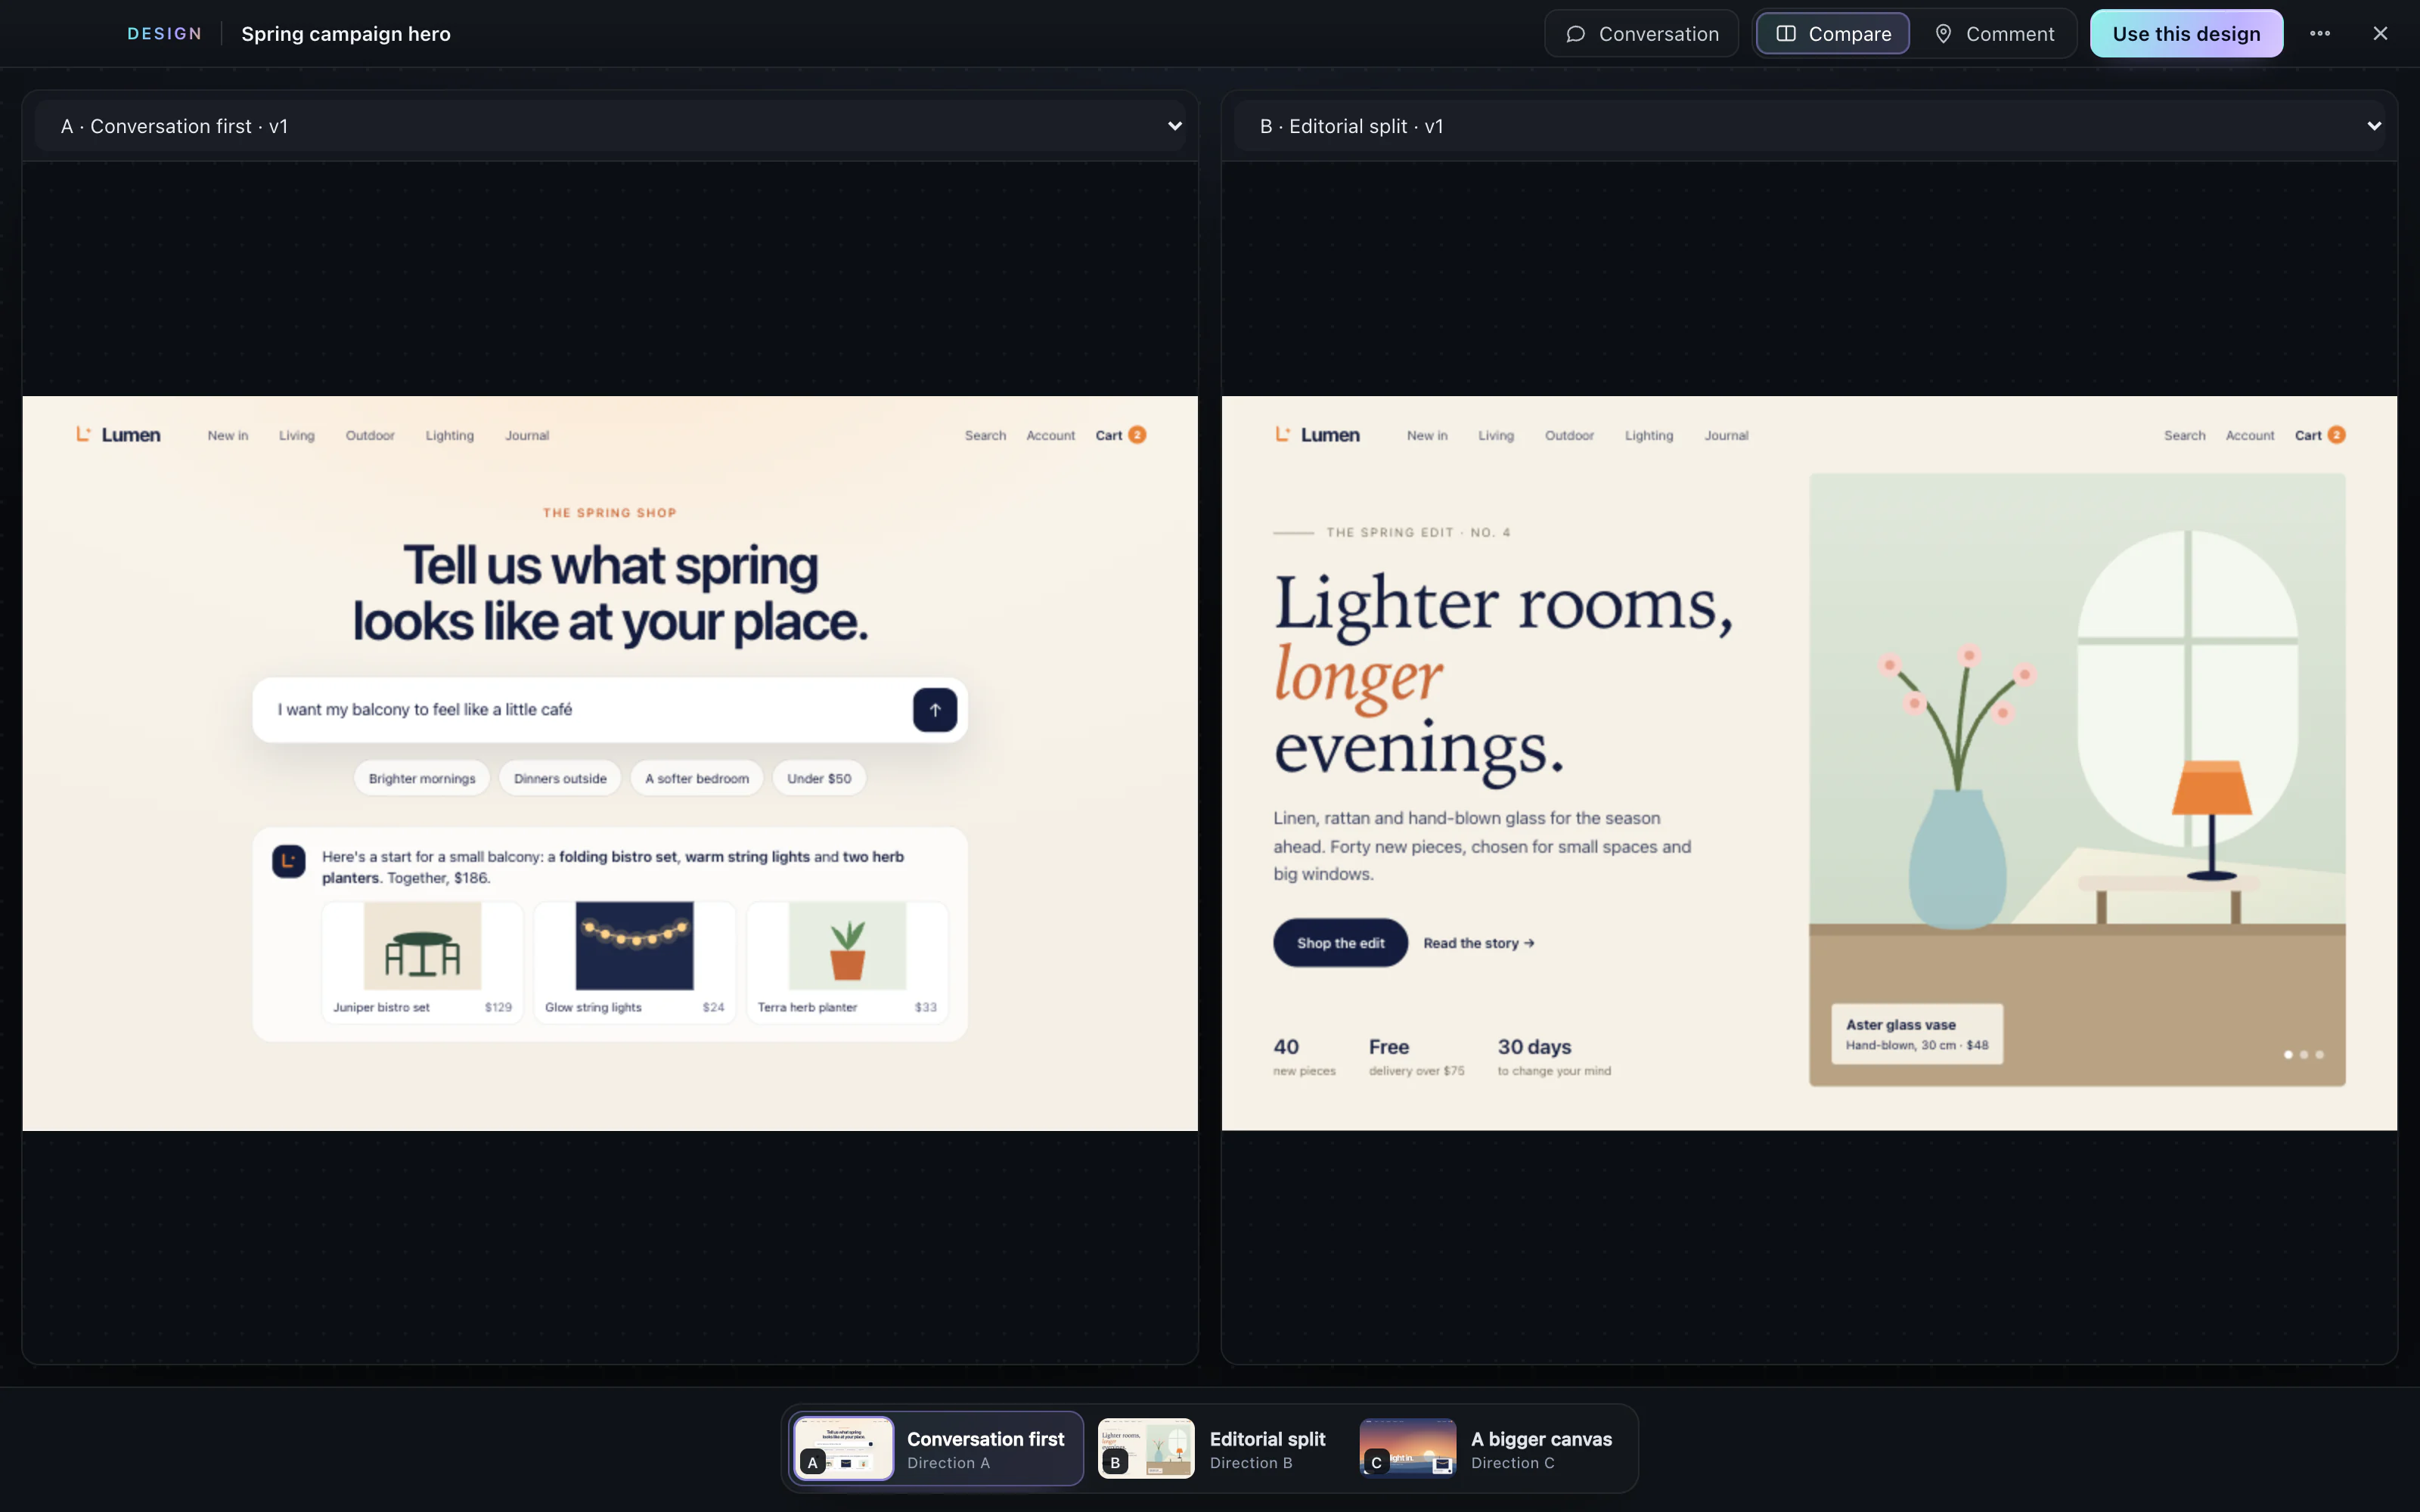Click the Aster glass vase product label
This screenshot has height=1512, width=2420.
pos(1917,1034)
